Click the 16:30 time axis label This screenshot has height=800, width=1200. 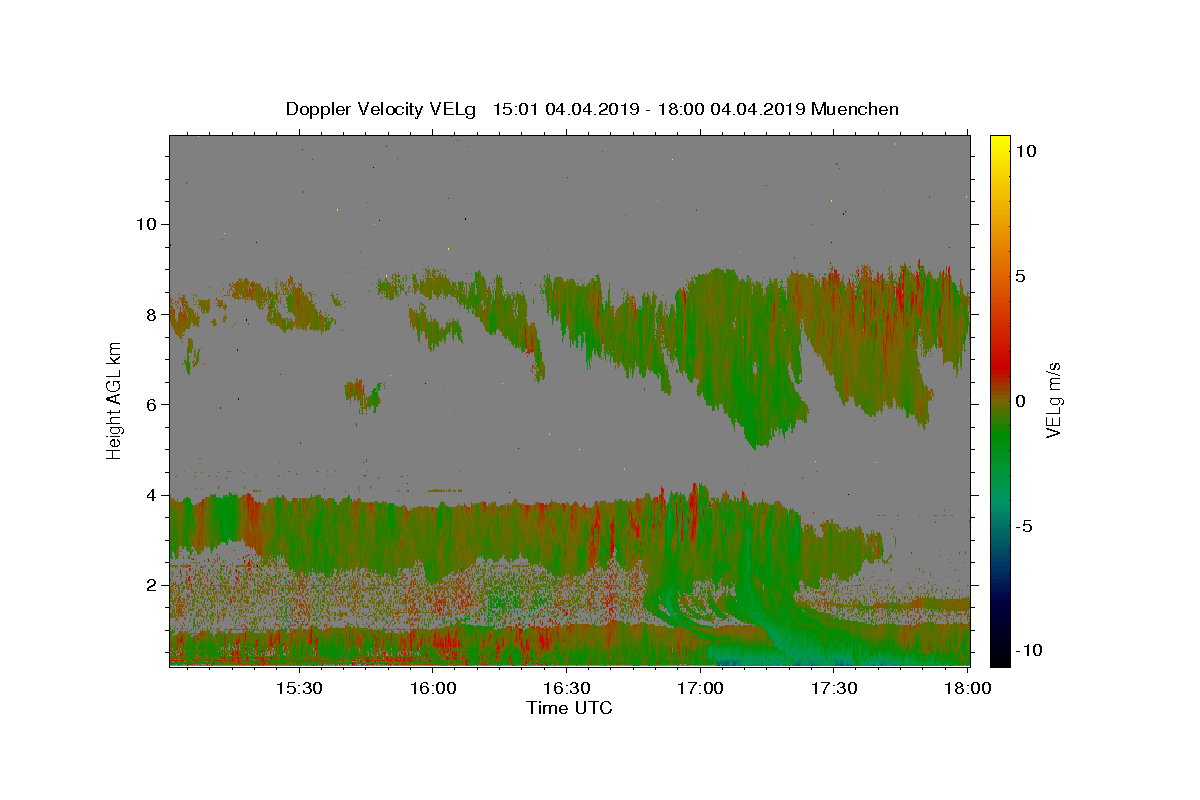[x=567, y=689]
